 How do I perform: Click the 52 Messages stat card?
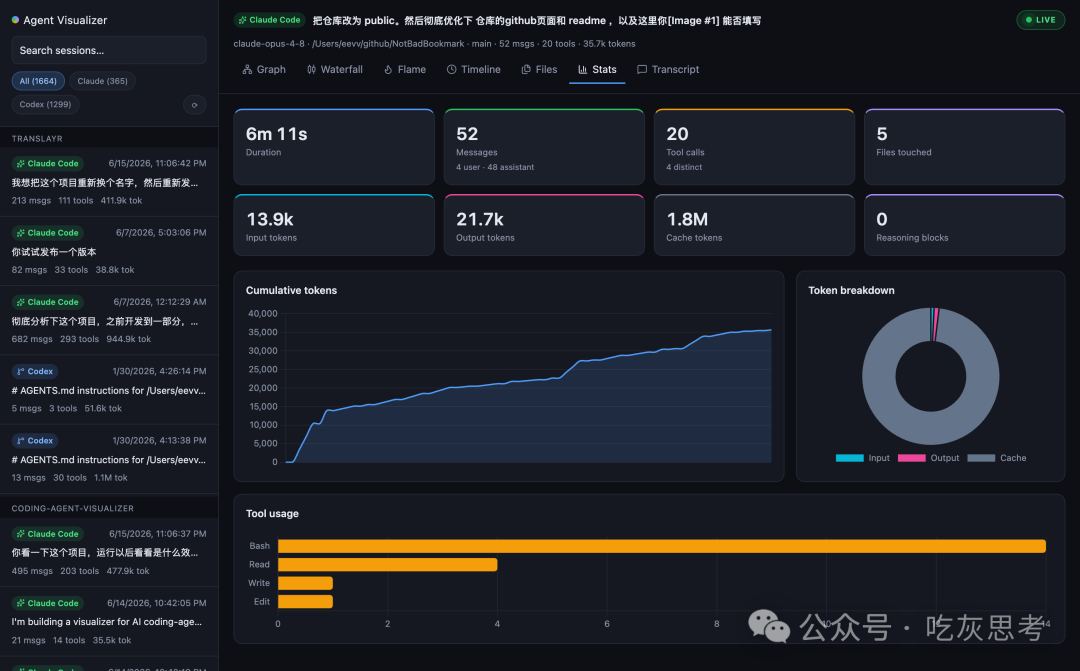[x=544, y=147]
